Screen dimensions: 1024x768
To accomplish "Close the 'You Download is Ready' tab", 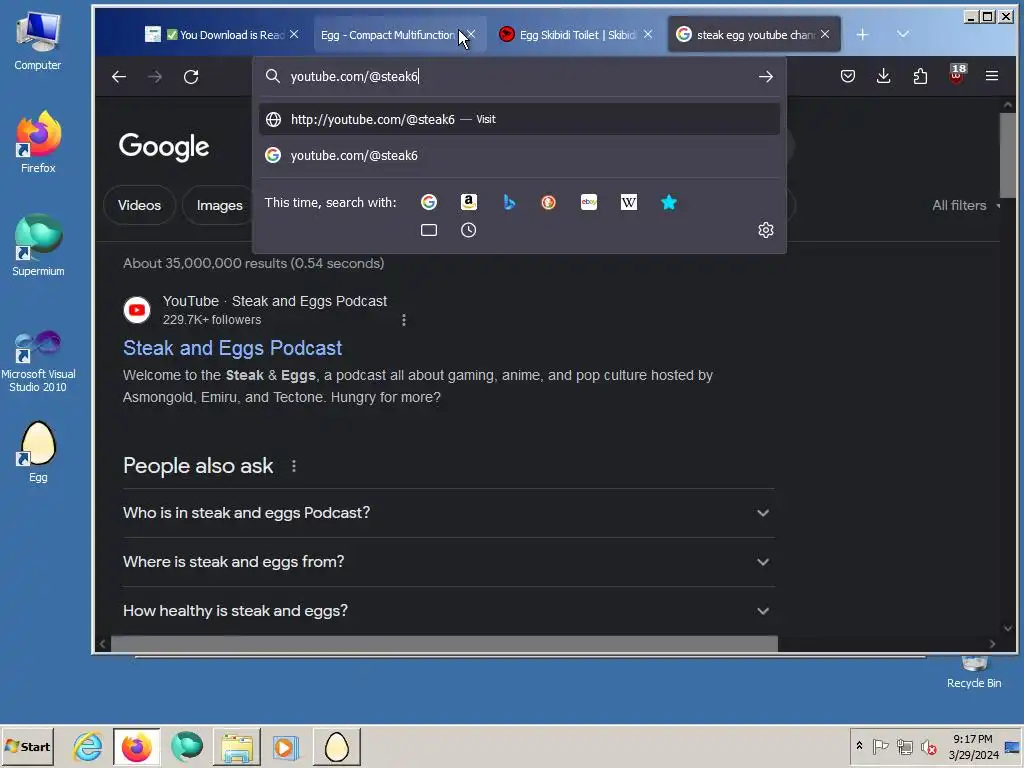I will point(294,35).
